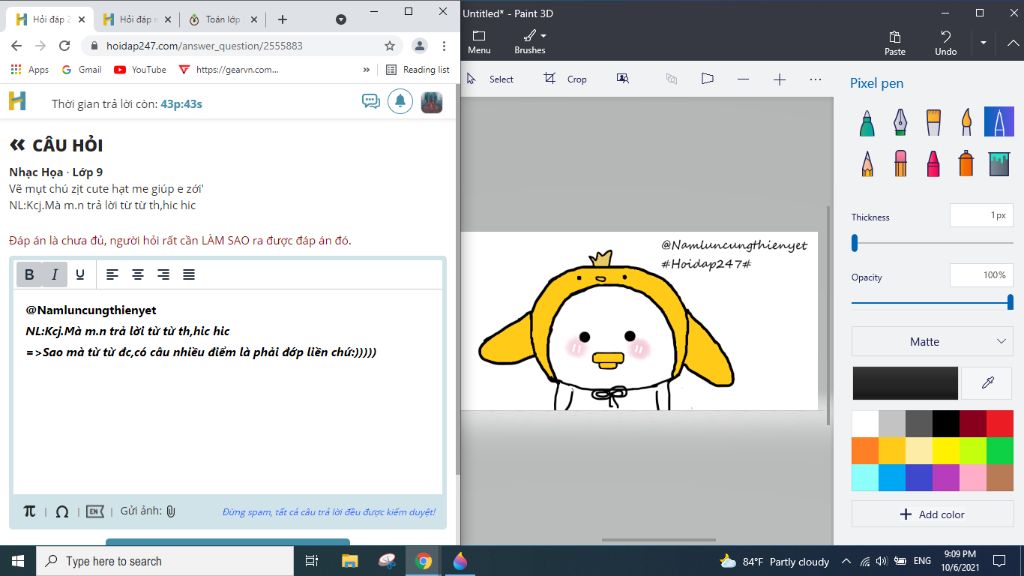
Task: Collapse the Paint 3D ribbon chevron
Action: click(x=1013, y=43)
